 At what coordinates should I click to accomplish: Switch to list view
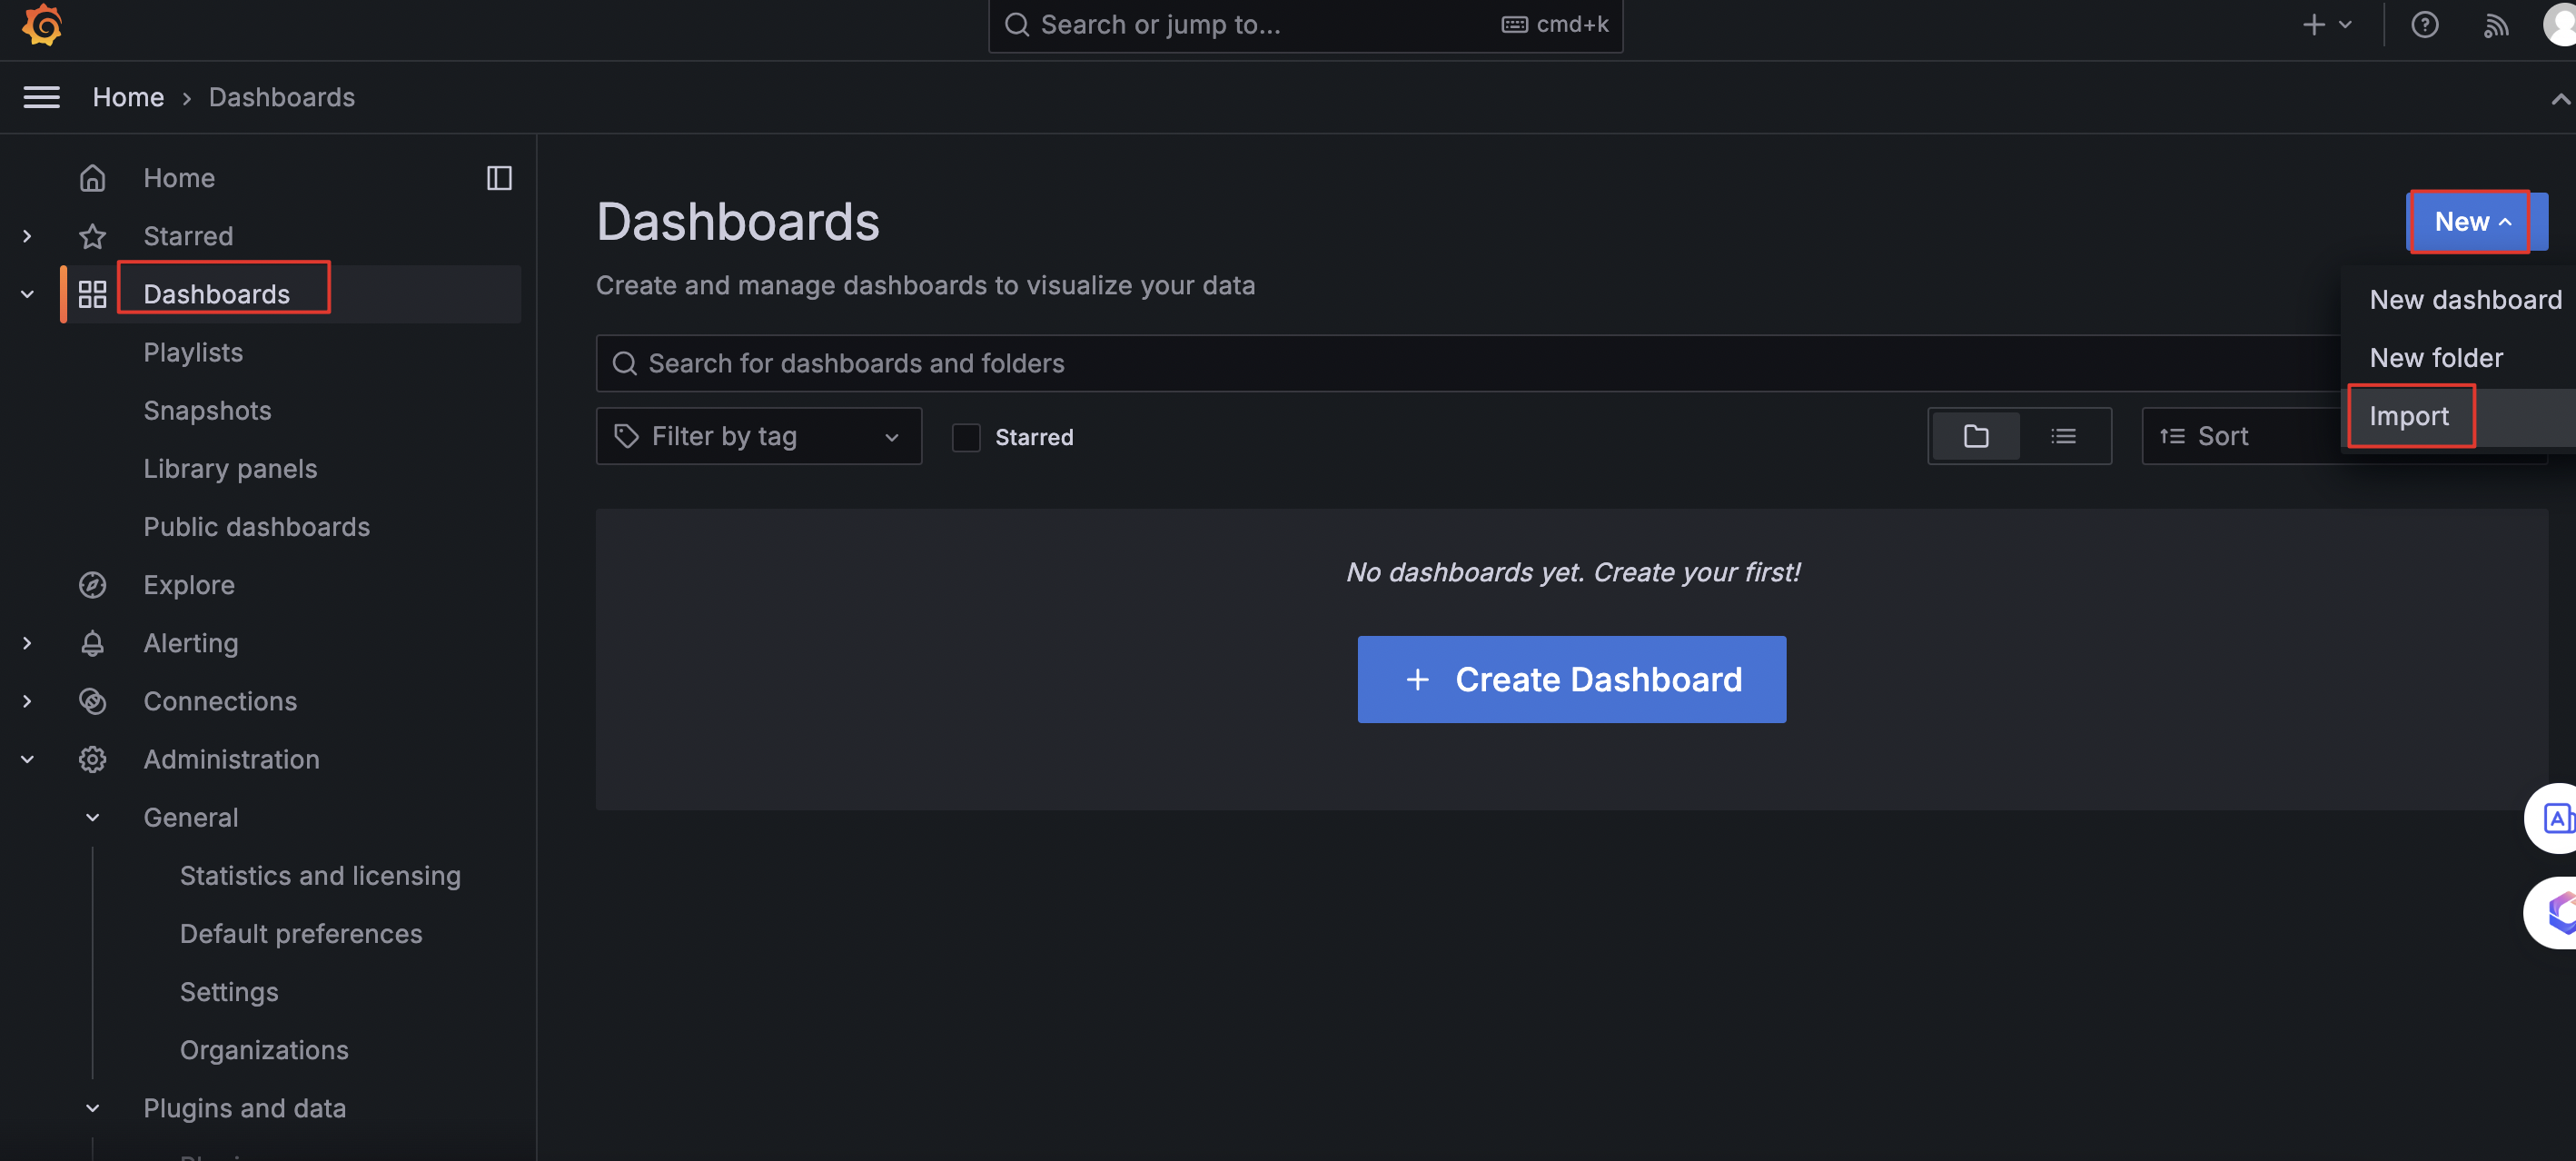[2063, 436]
